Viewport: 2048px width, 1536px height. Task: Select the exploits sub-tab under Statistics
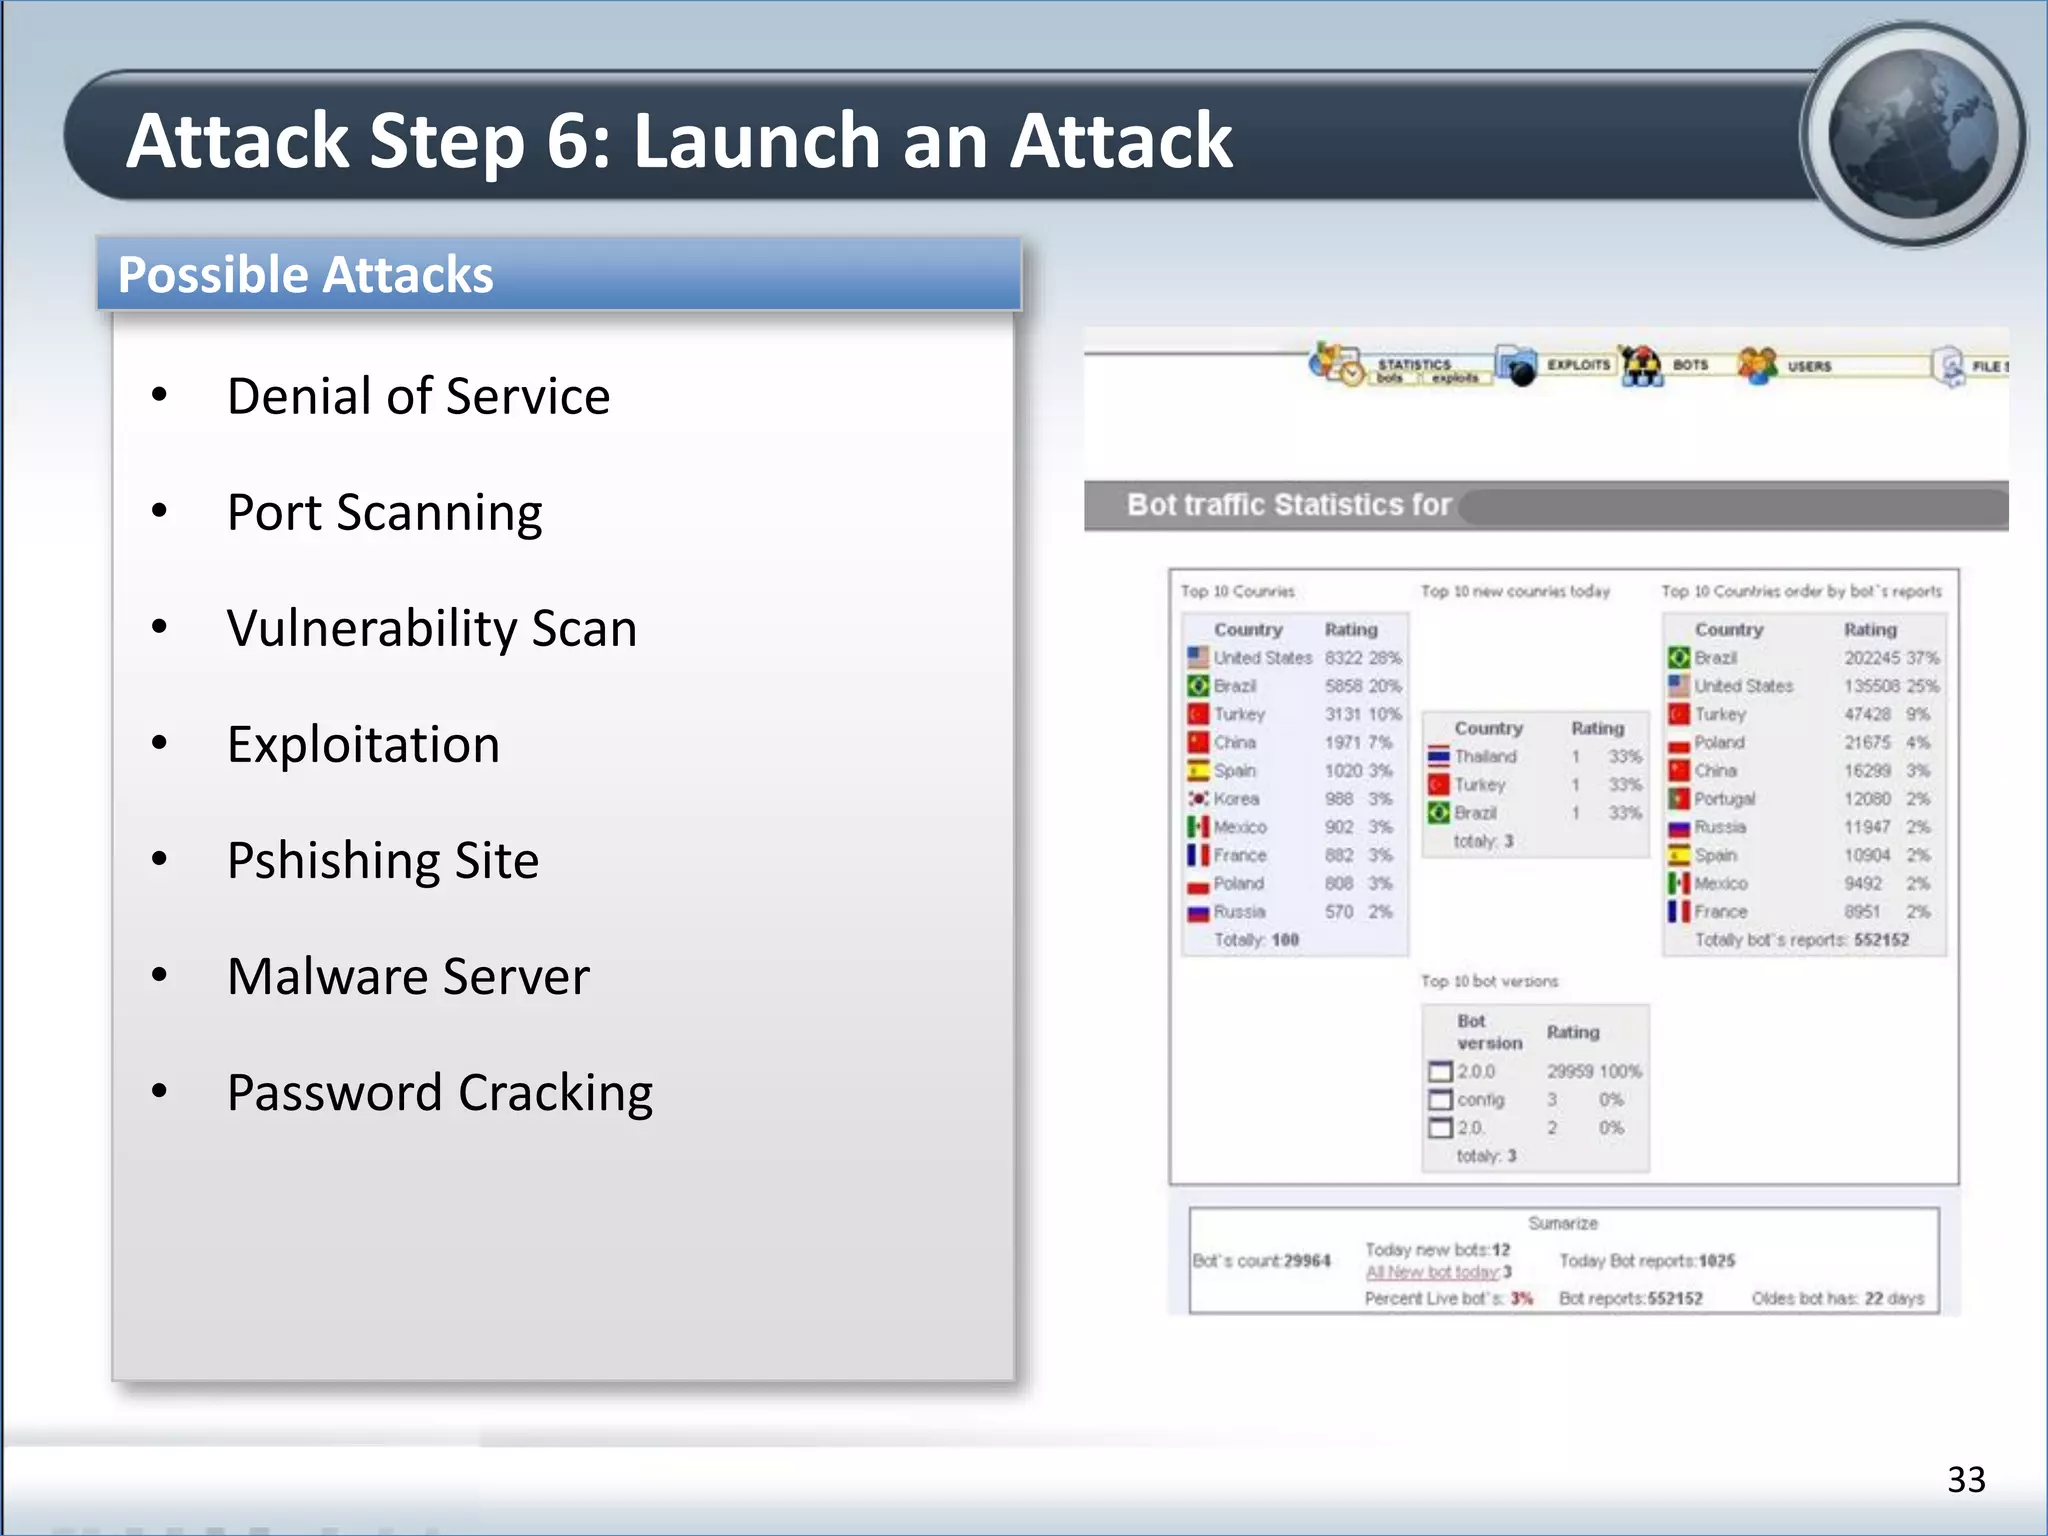click(x=1454, y=378)
